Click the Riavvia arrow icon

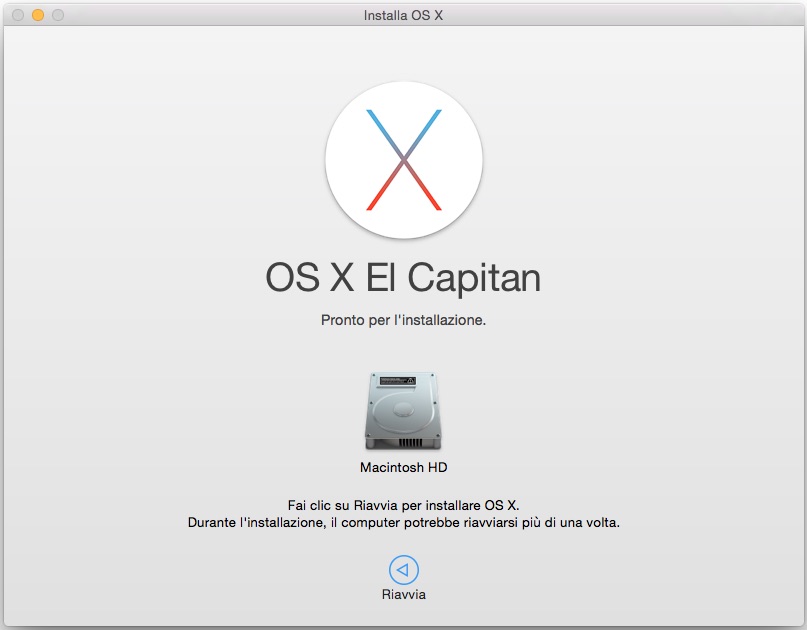404,570
